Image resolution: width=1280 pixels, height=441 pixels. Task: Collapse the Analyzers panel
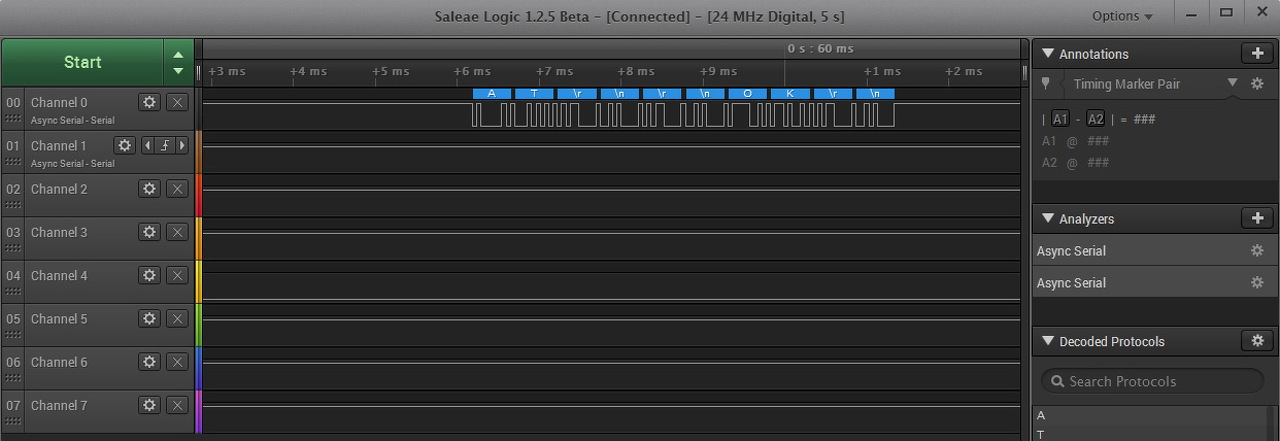pos(1048,218)
